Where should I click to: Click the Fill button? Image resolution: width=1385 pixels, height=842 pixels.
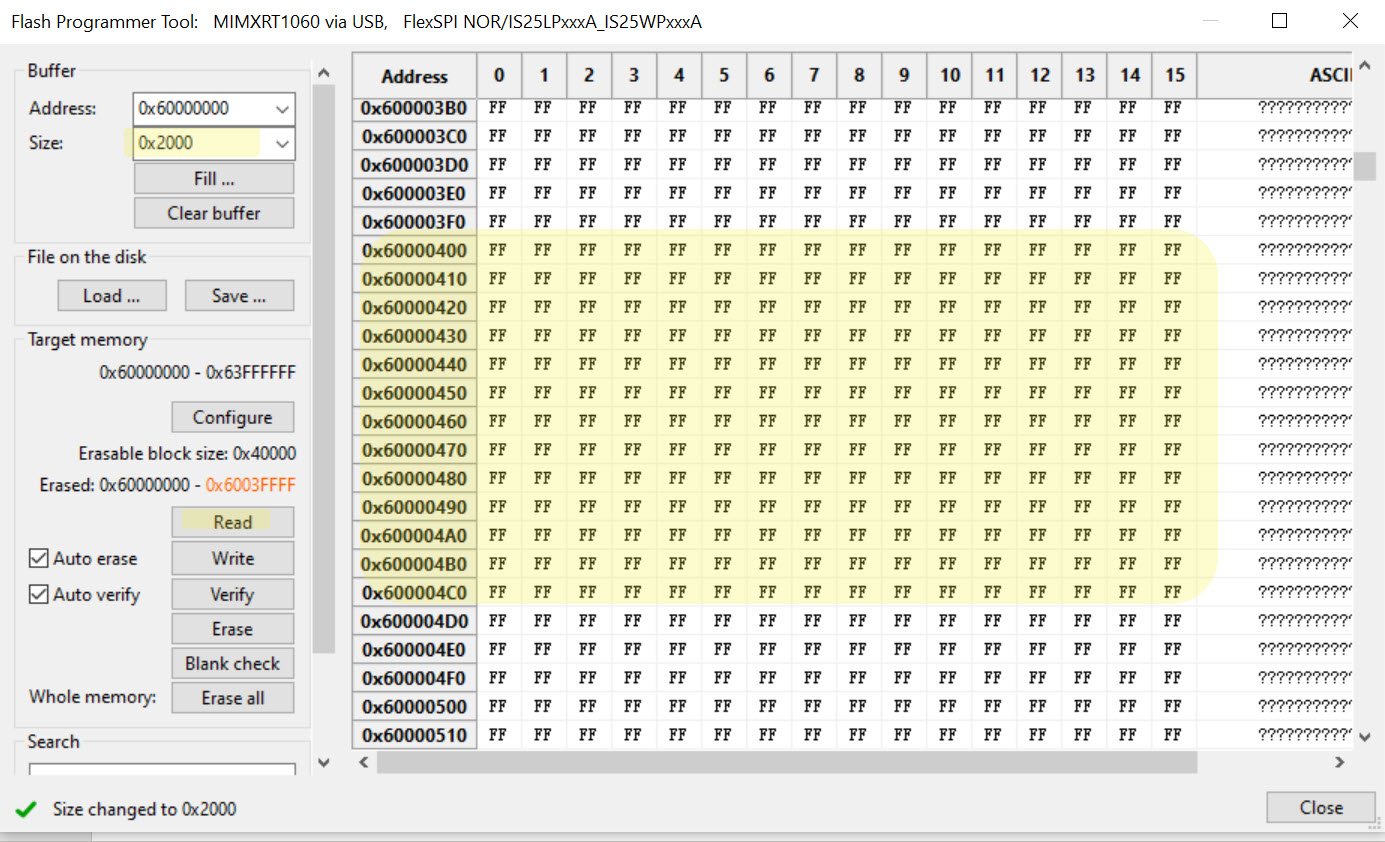point(213,178)
